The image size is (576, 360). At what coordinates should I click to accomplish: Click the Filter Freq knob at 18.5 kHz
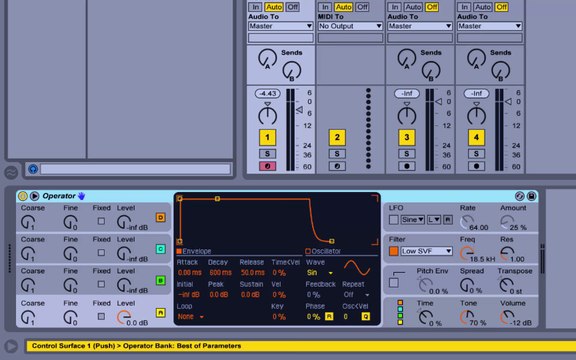tap(467, 254)
